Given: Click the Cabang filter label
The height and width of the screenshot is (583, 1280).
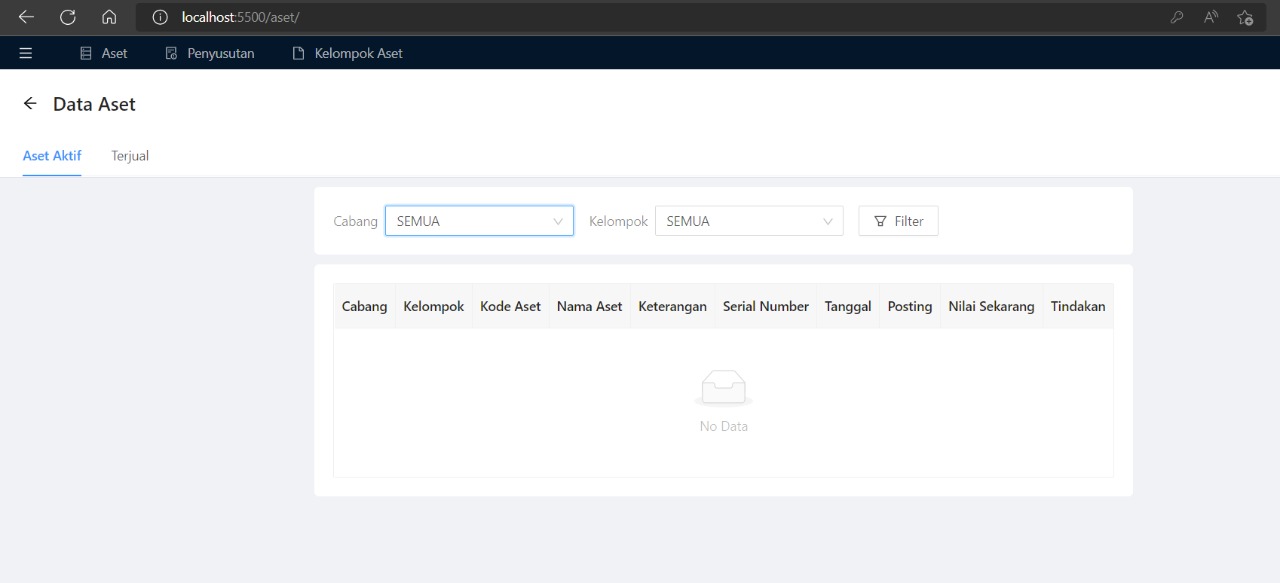Looking at the screenshot, I should (356, 221).
